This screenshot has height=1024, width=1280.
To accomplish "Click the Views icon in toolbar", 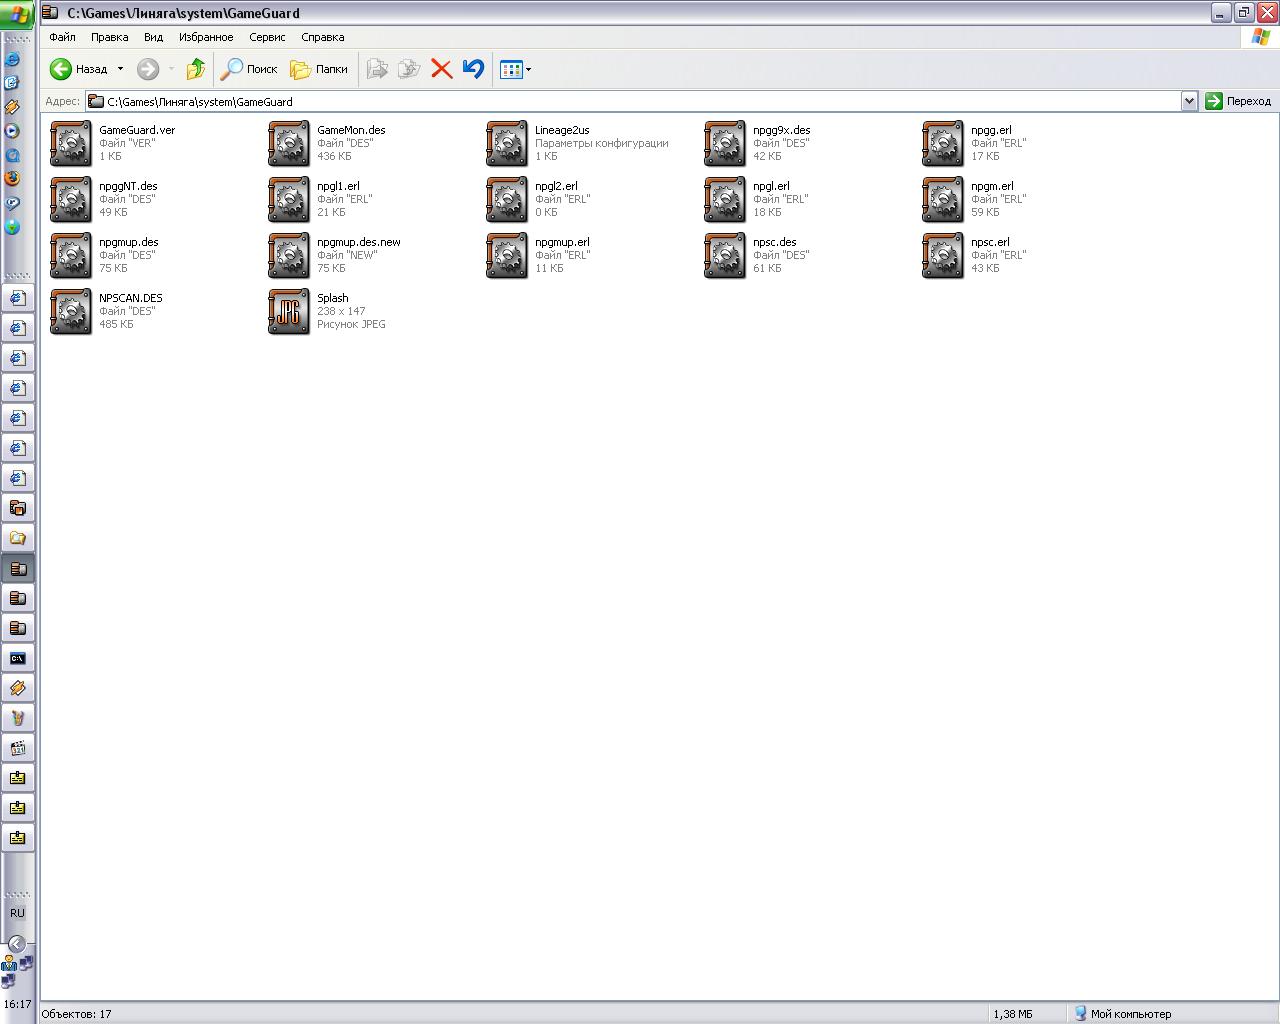I will (x=511, y=69).
